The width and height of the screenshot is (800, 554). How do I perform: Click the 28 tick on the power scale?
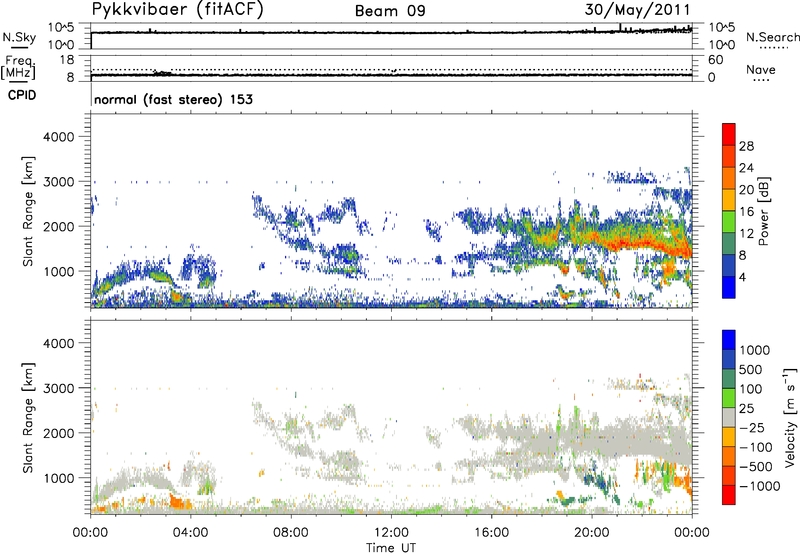coord(746,146)
